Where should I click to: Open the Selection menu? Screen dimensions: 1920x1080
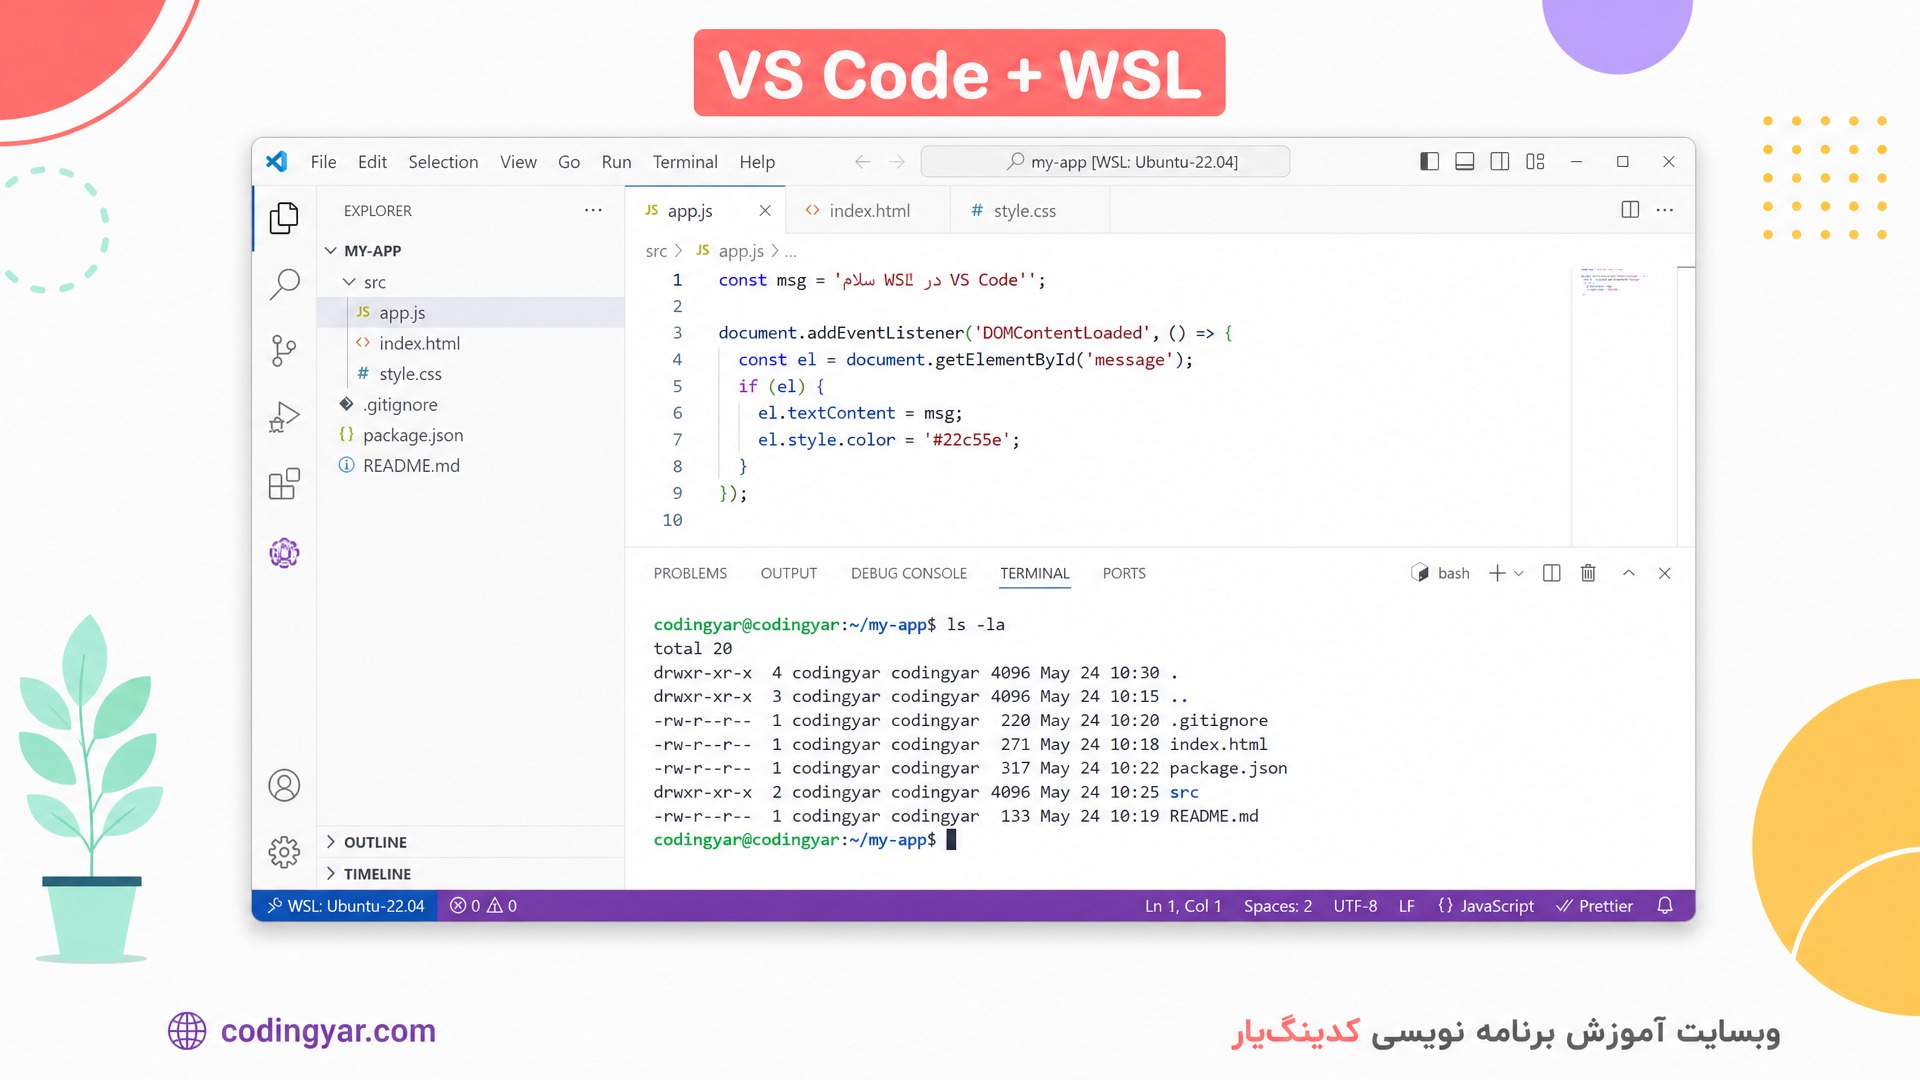click(443, 162)
